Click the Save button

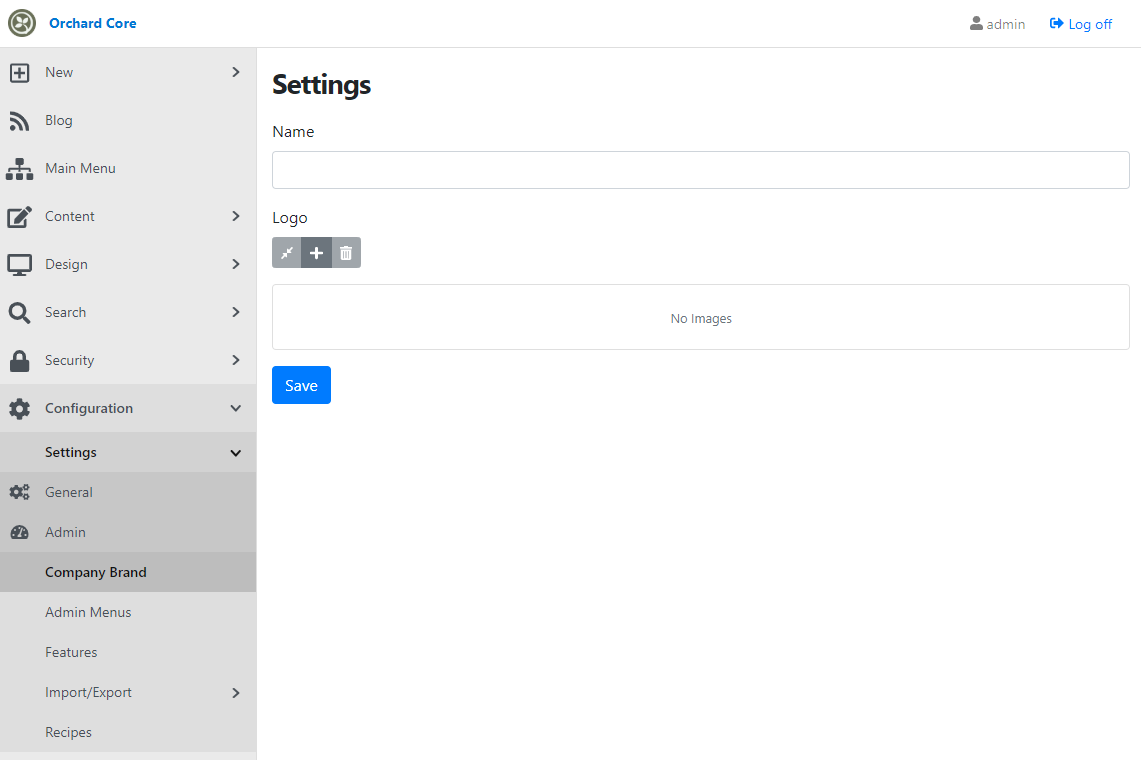click(x=301, y=385)
